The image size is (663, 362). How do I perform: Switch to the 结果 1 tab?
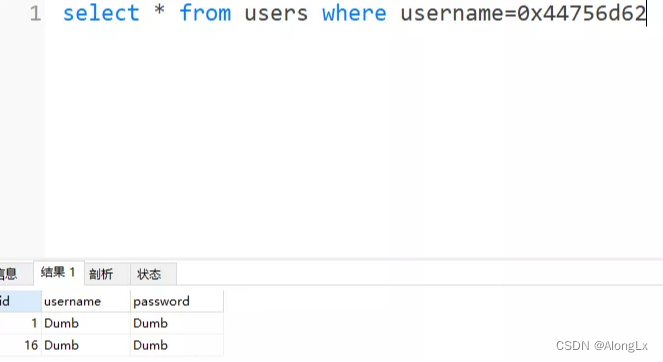point(59,273)
